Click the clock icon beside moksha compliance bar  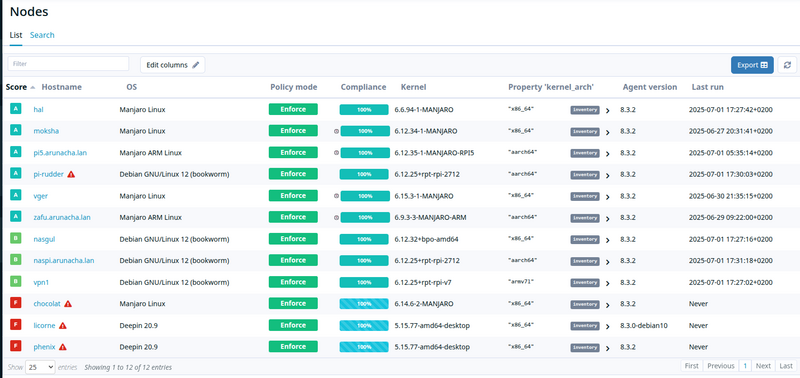point(336,131)
